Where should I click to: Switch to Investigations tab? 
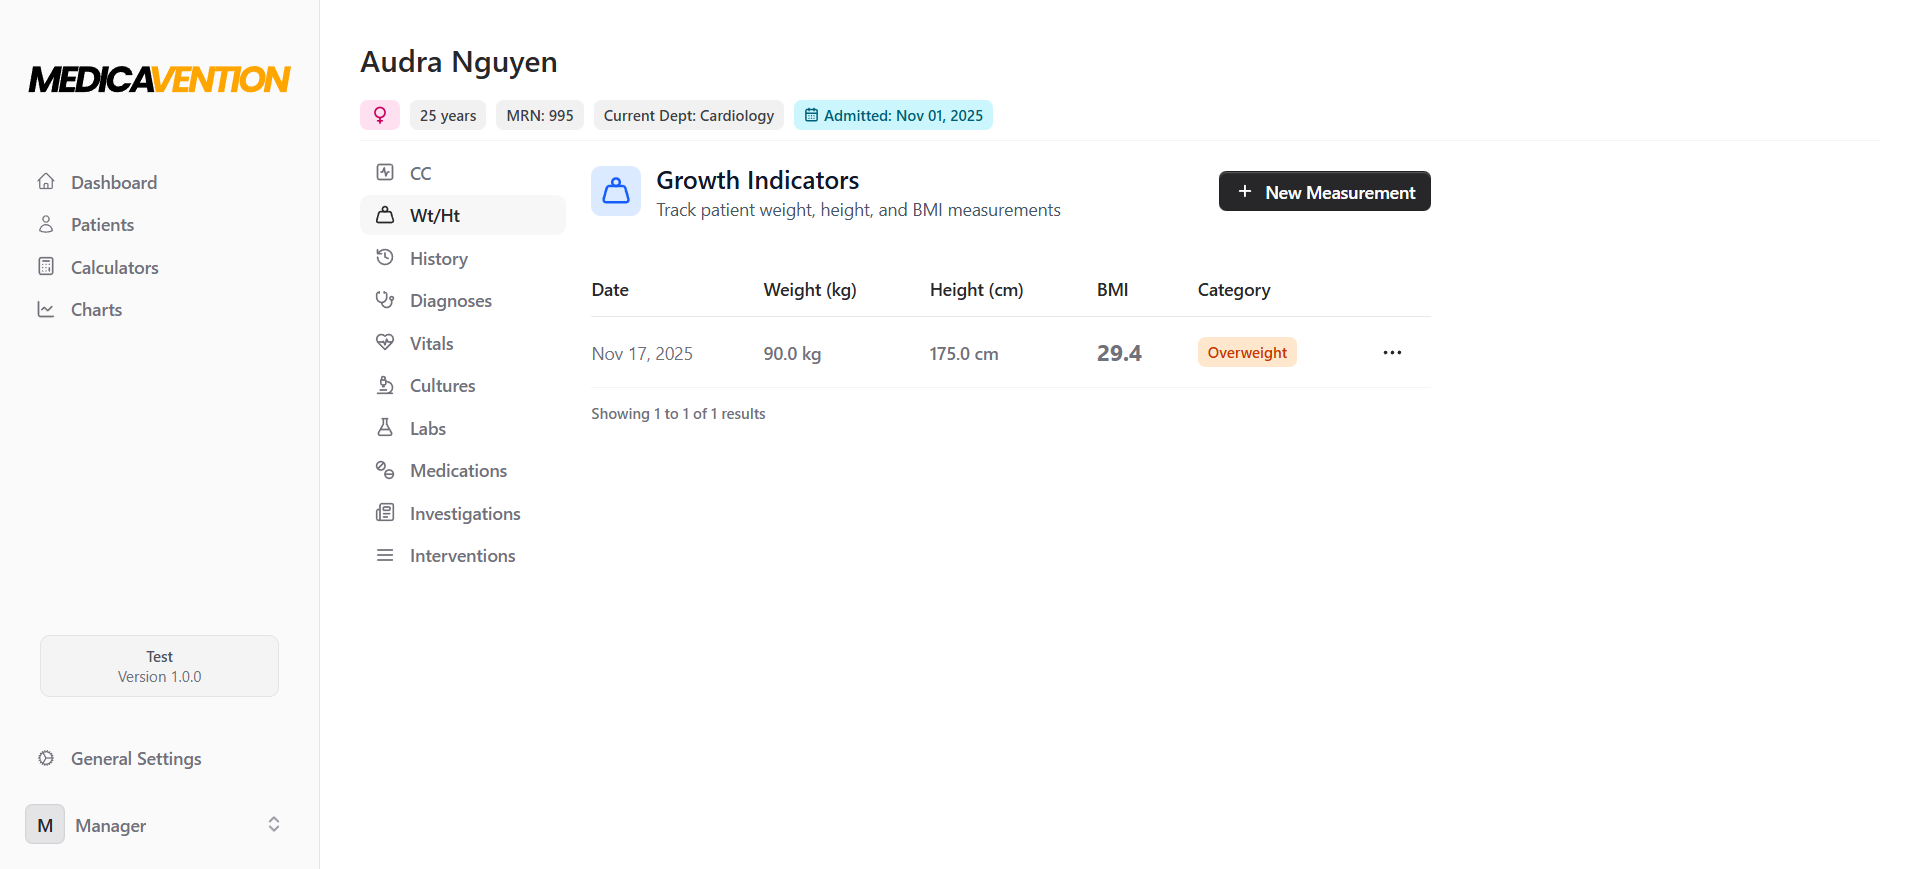pos(463,513)
